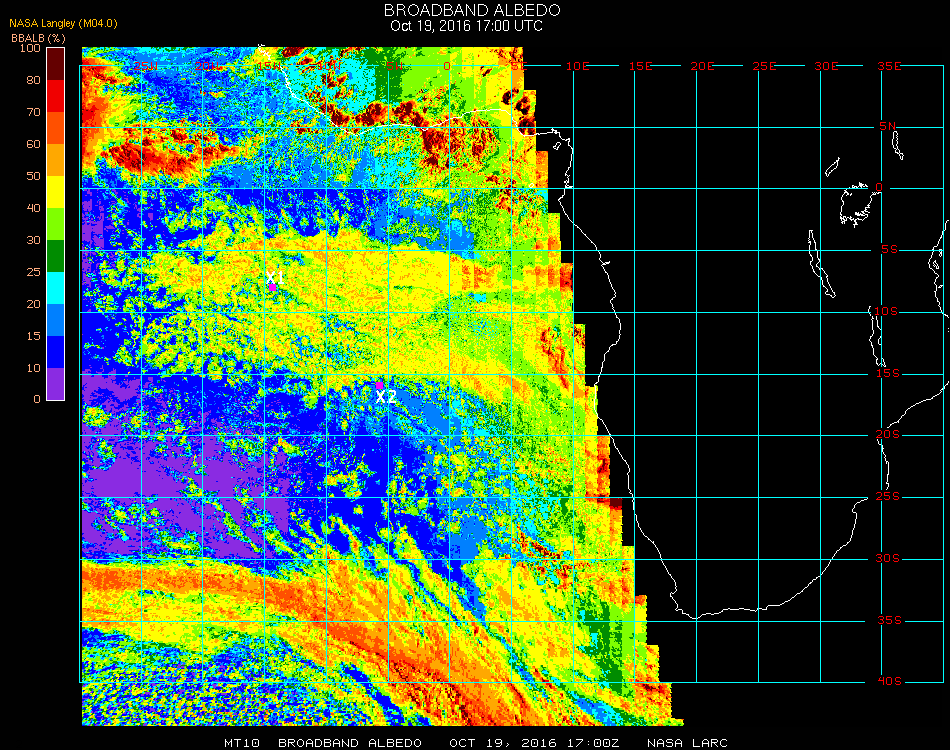Click the light blue 15-20% legend swatch
The height and width of the screenshot is (750, 950).
click(56, 320)
